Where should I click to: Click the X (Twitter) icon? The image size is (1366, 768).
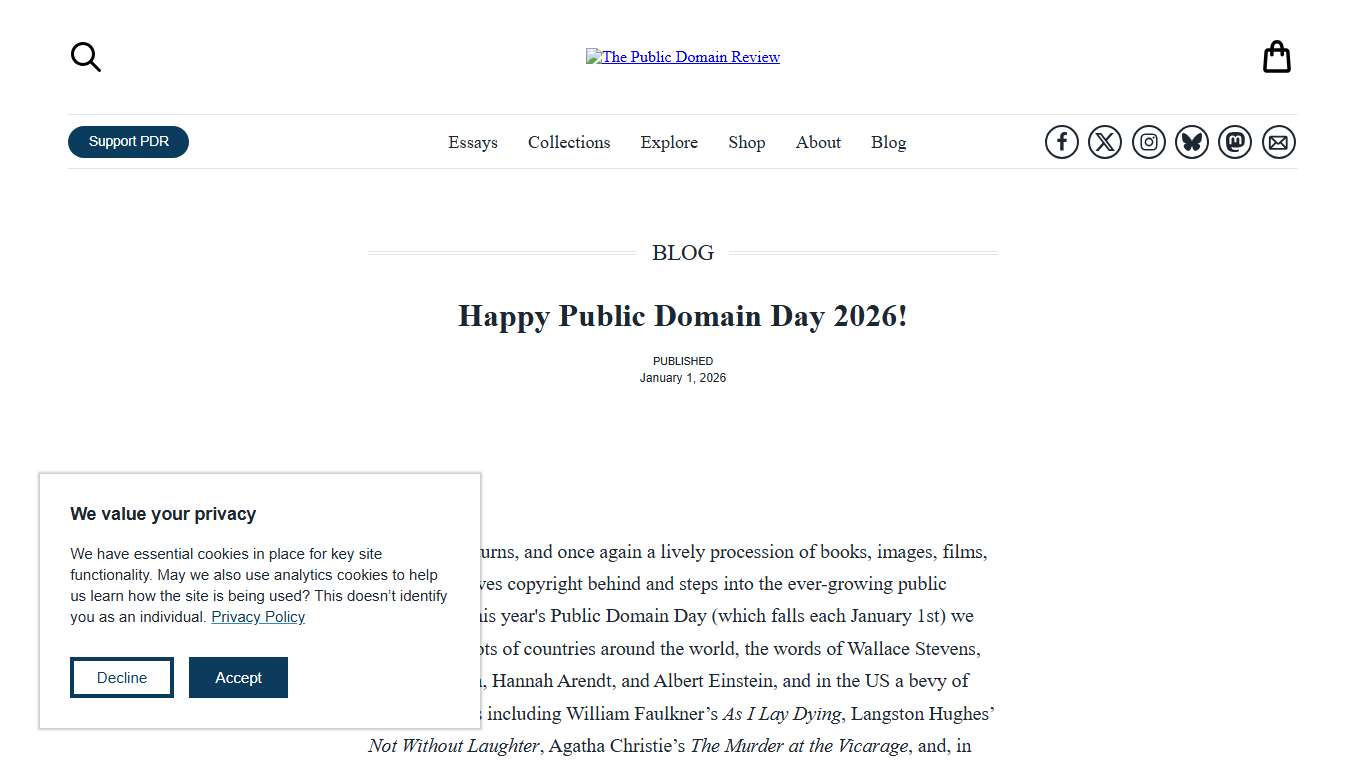point(1105,142)
